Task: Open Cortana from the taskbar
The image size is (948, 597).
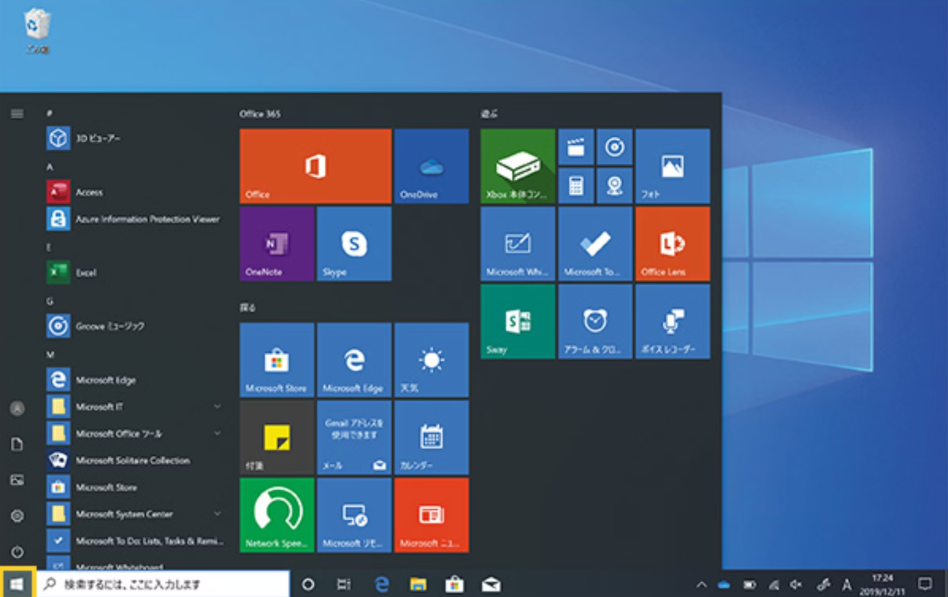Action: click(x=308, y=584)
